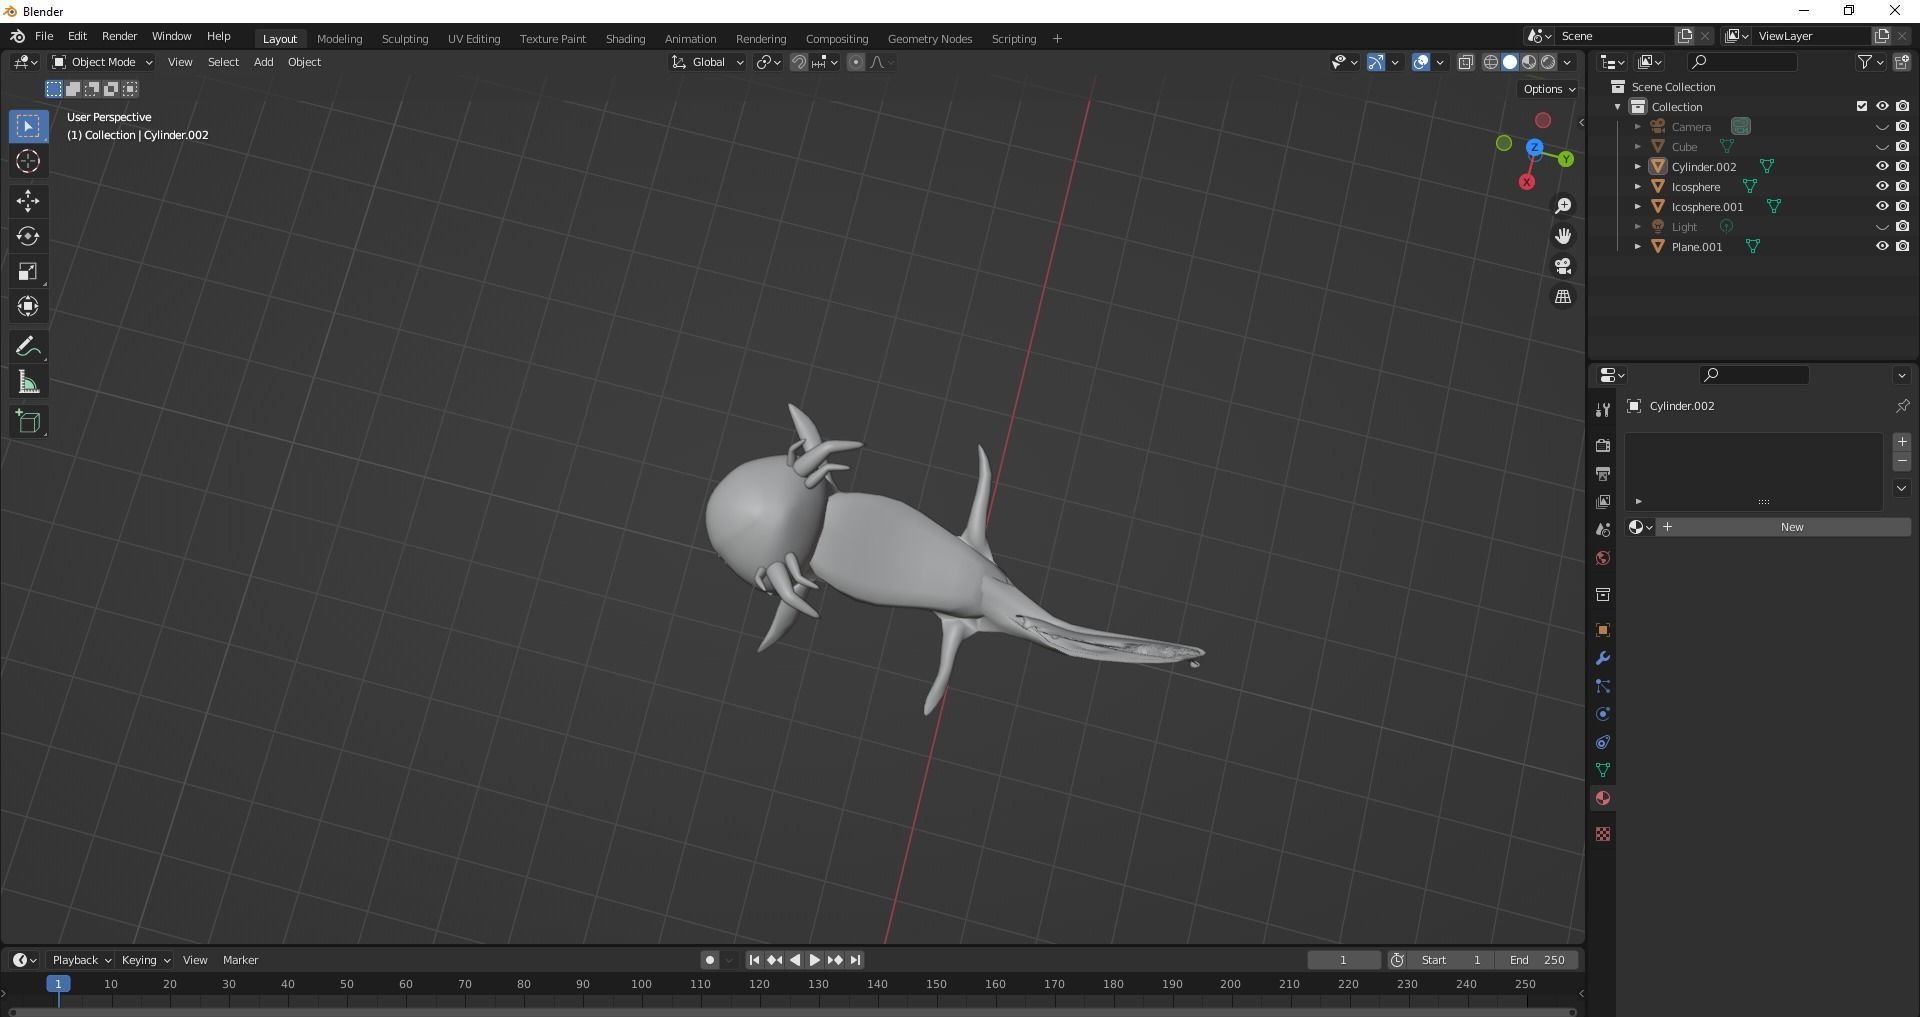The width and height of the screenshot is (1920, 1017).
Task: Switch perspective/orthographic with the grid gizmo
Action: (x=1563, y=297)
